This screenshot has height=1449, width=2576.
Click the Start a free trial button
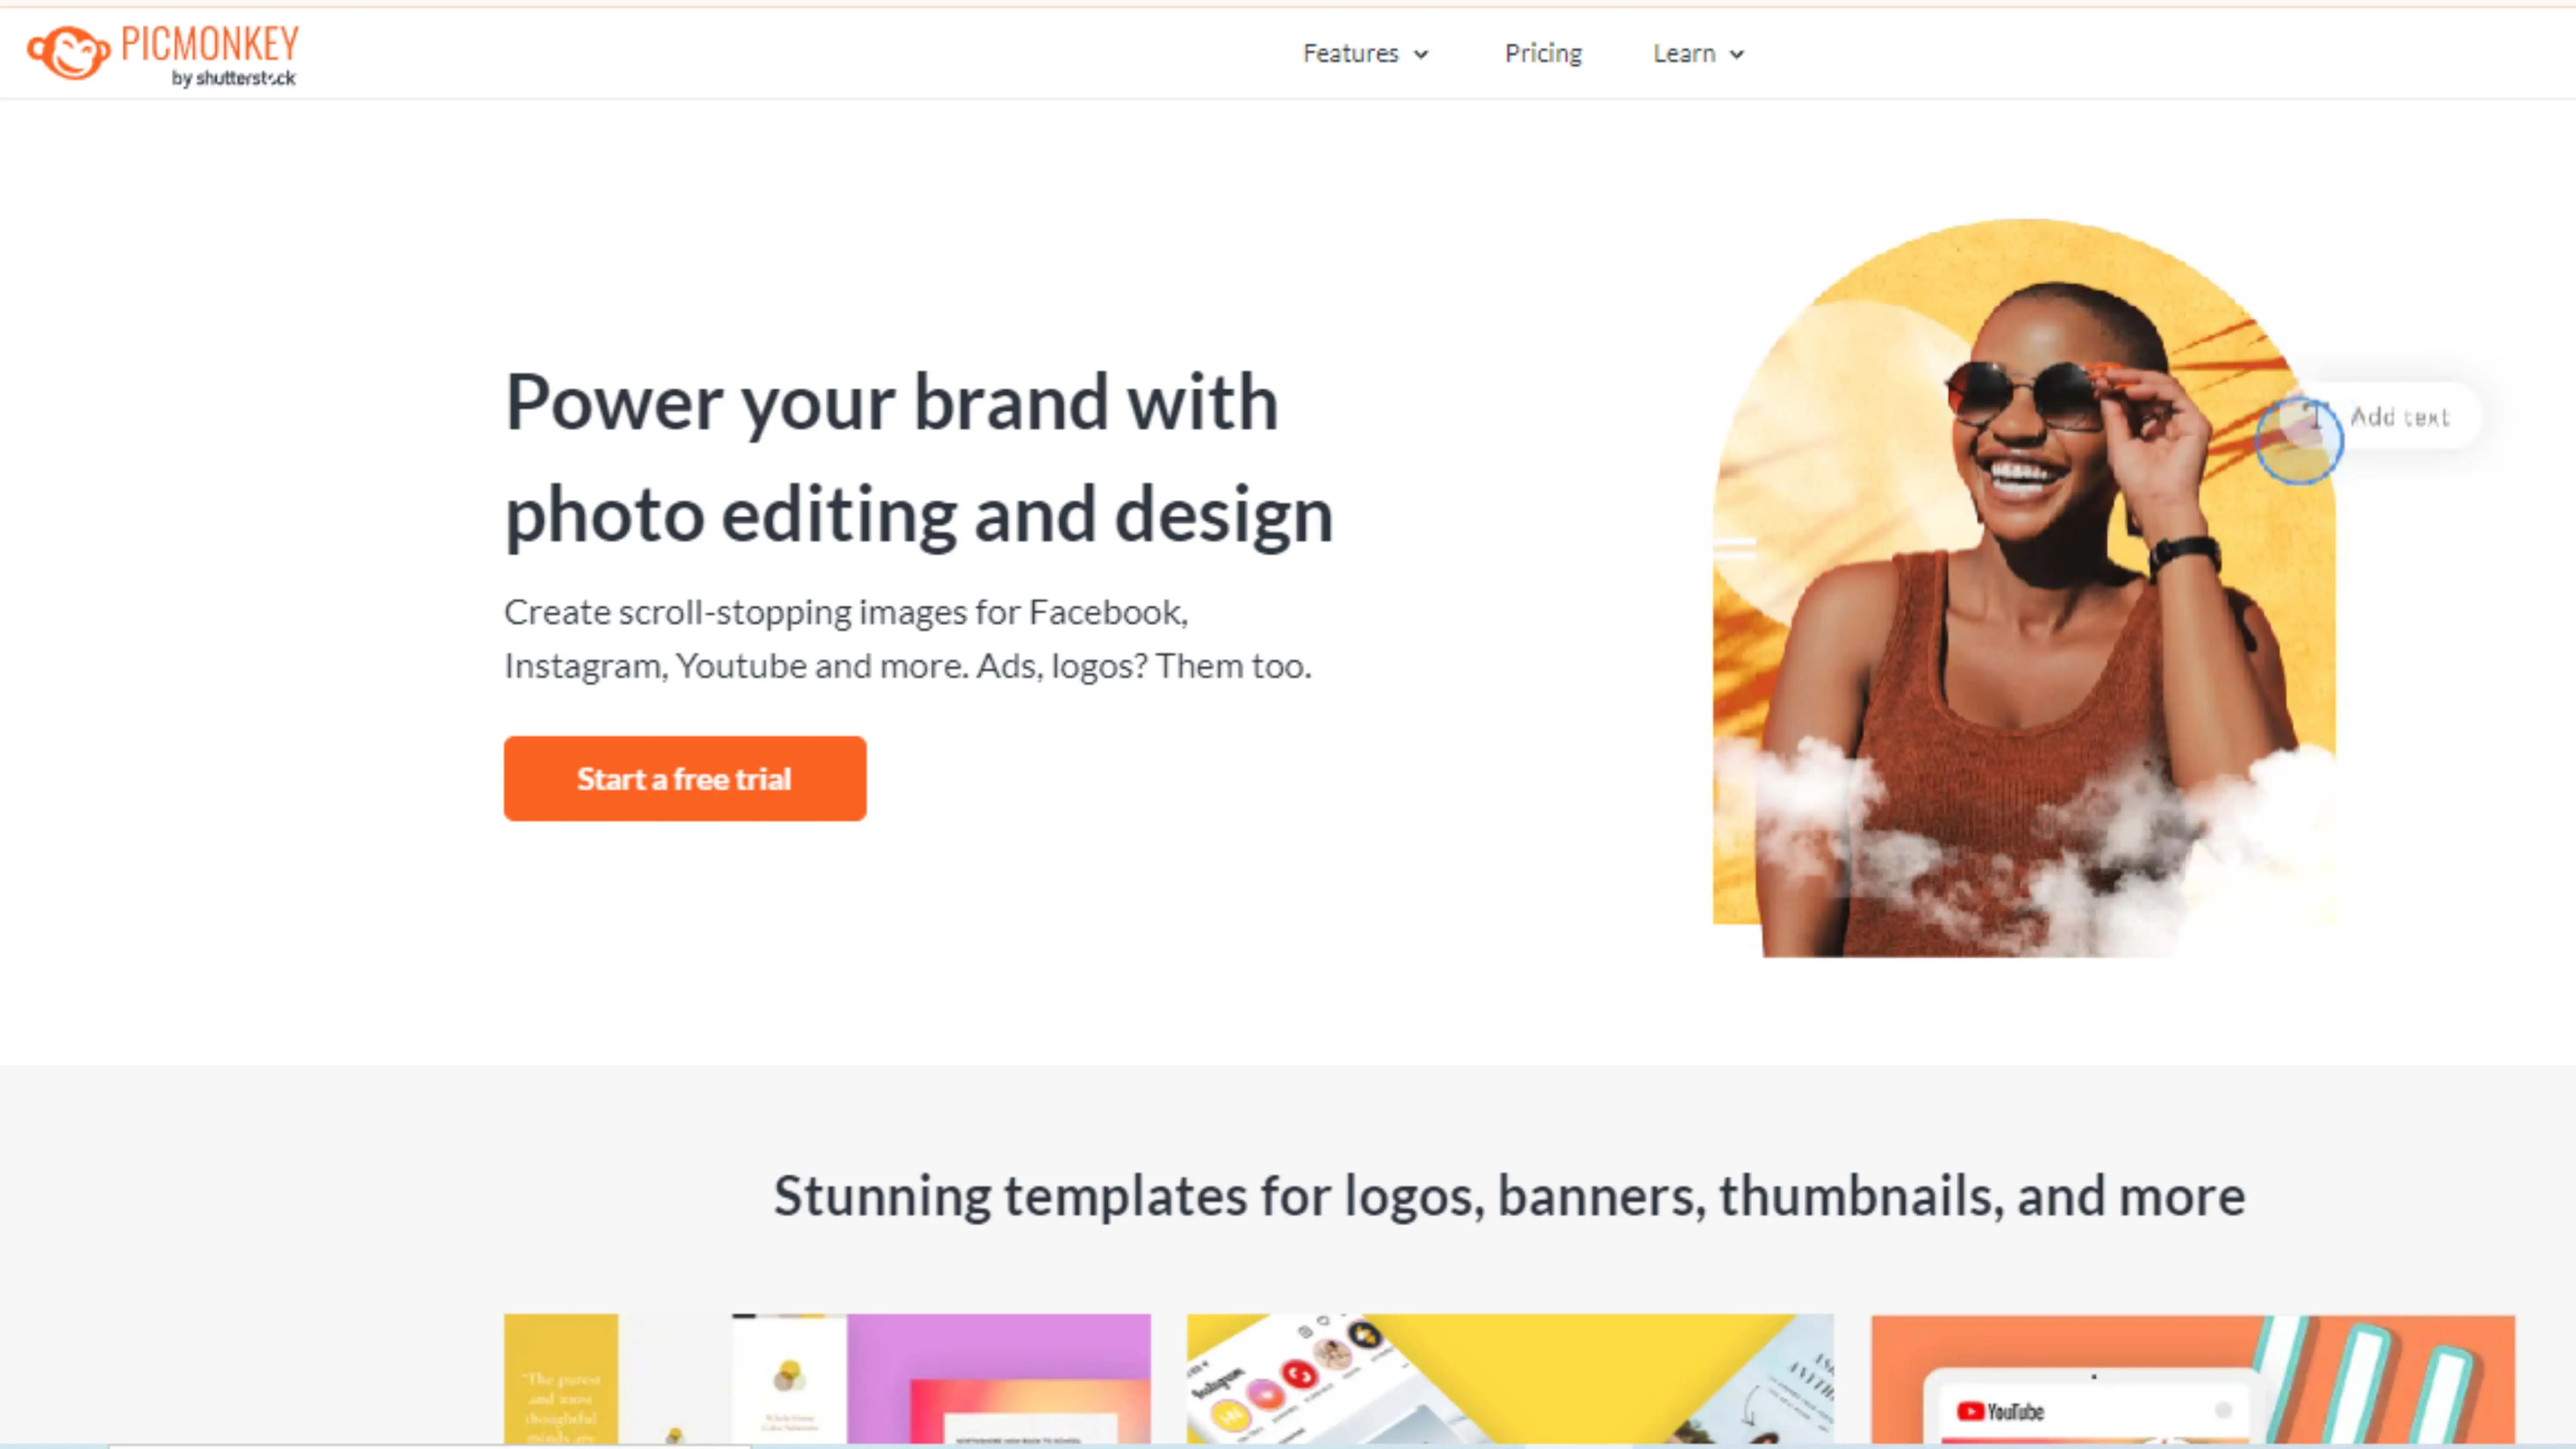(x=685, y=779)
